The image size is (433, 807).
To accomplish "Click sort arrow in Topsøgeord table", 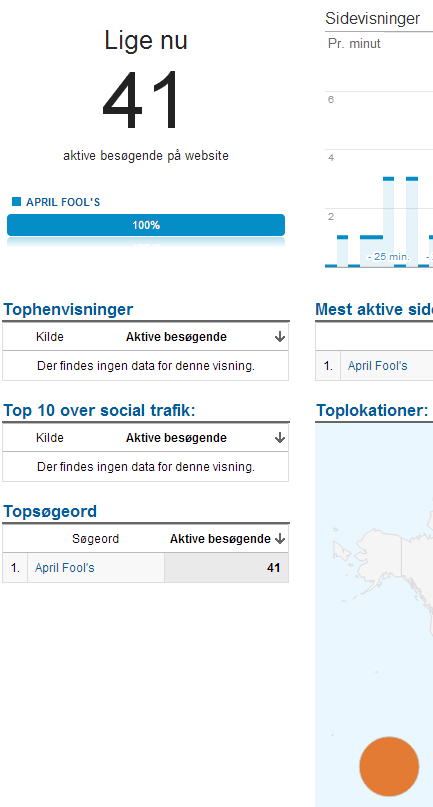I will coord(280,539).
